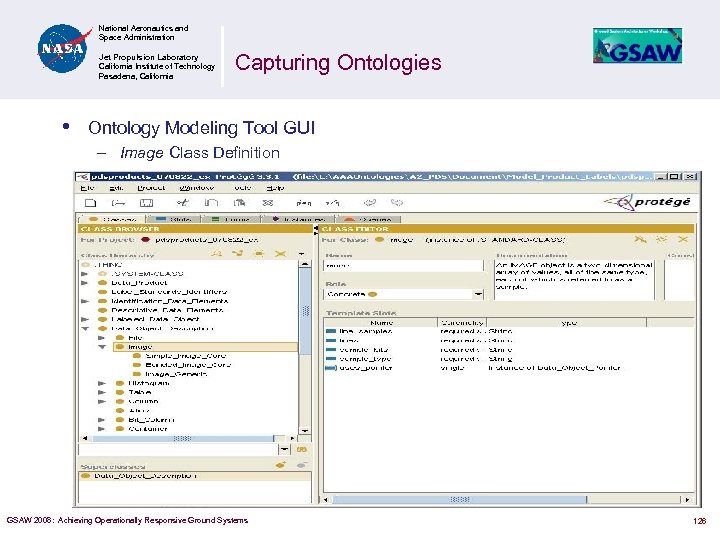Click the Template Slots horizontal scrollbar

pyautogui.click(x=506, y=499)
